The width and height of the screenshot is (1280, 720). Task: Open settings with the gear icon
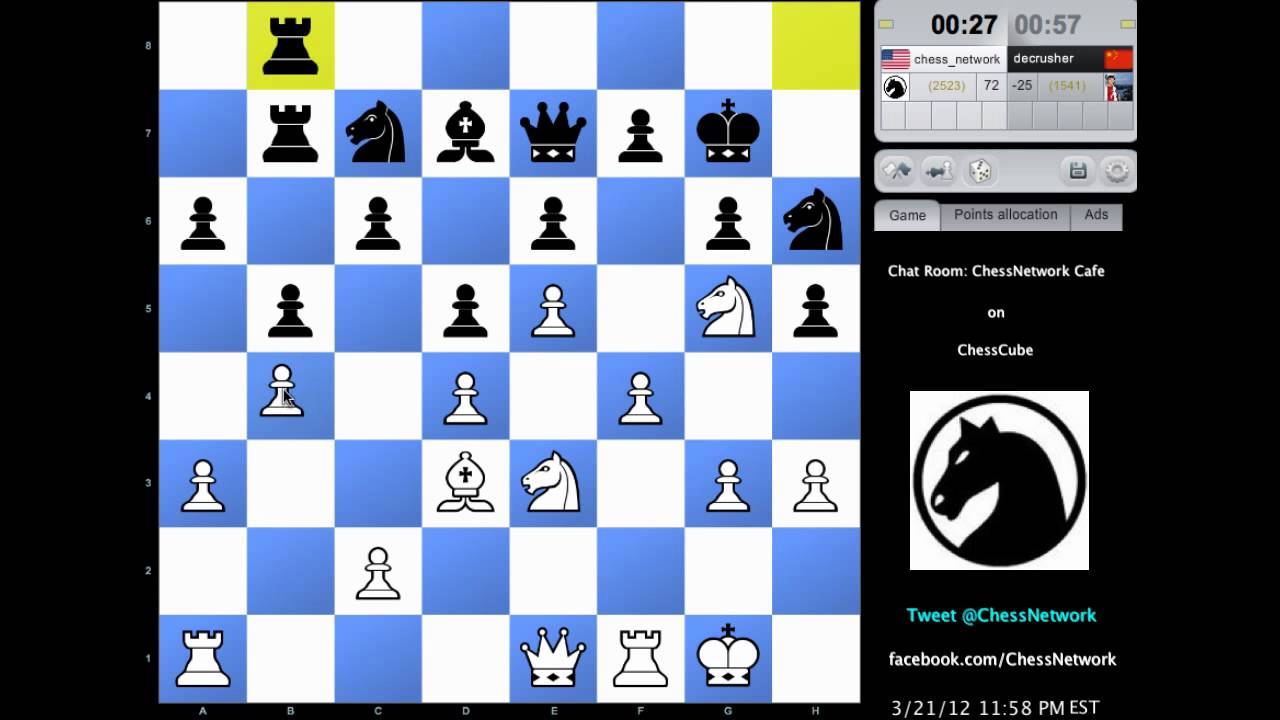tap(1116, 171)
